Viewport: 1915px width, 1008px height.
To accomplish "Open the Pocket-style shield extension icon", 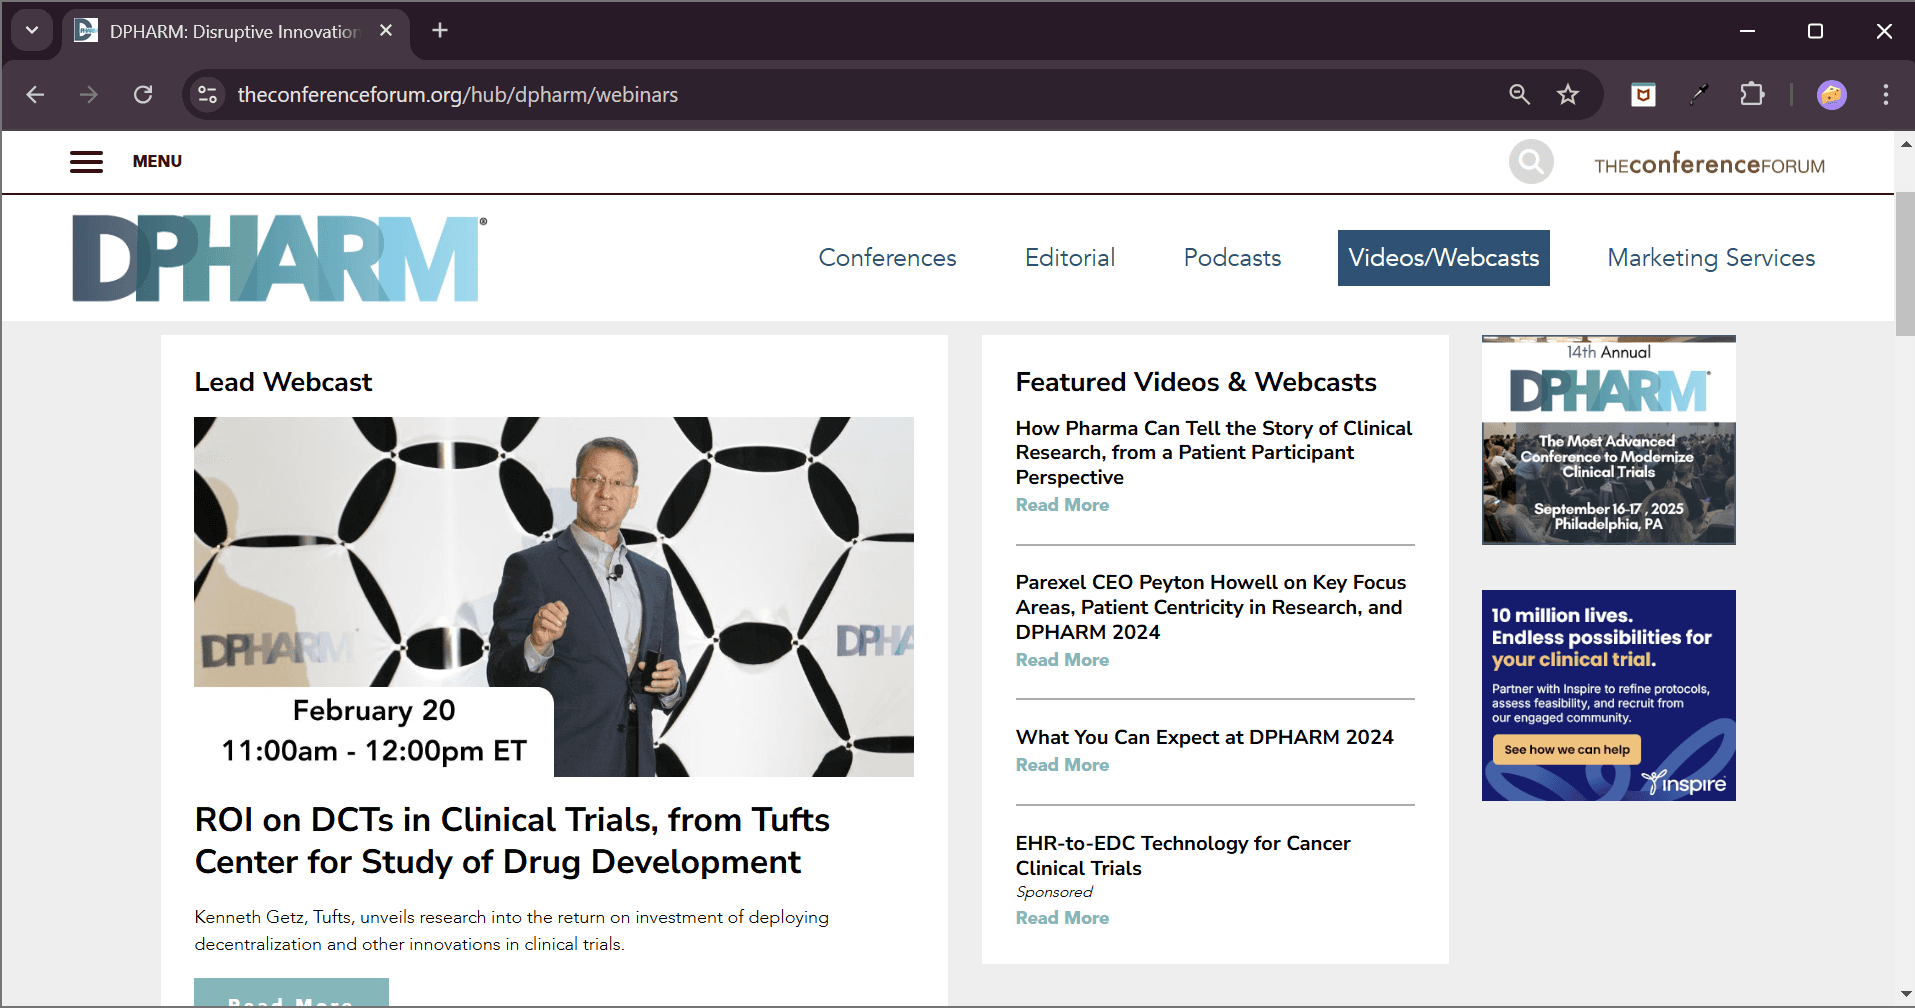I will click(x=1643, y=95).
